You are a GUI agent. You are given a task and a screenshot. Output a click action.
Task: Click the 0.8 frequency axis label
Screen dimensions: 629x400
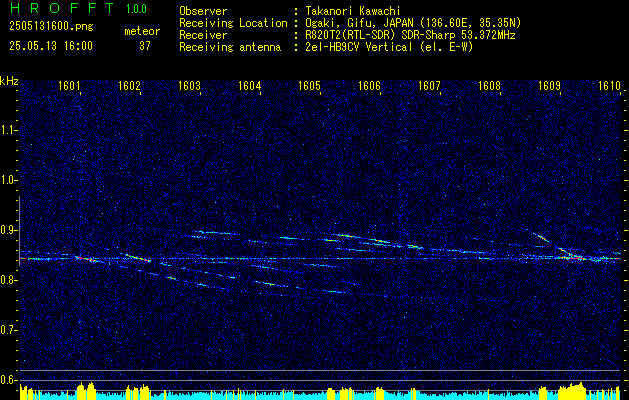click(x=8, y=280)
